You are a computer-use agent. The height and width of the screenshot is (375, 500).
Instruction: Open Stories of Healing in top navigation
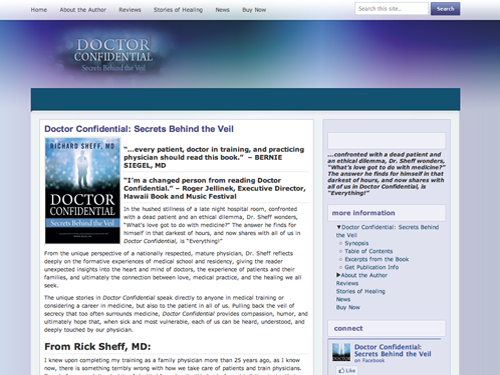coord(178,10)
